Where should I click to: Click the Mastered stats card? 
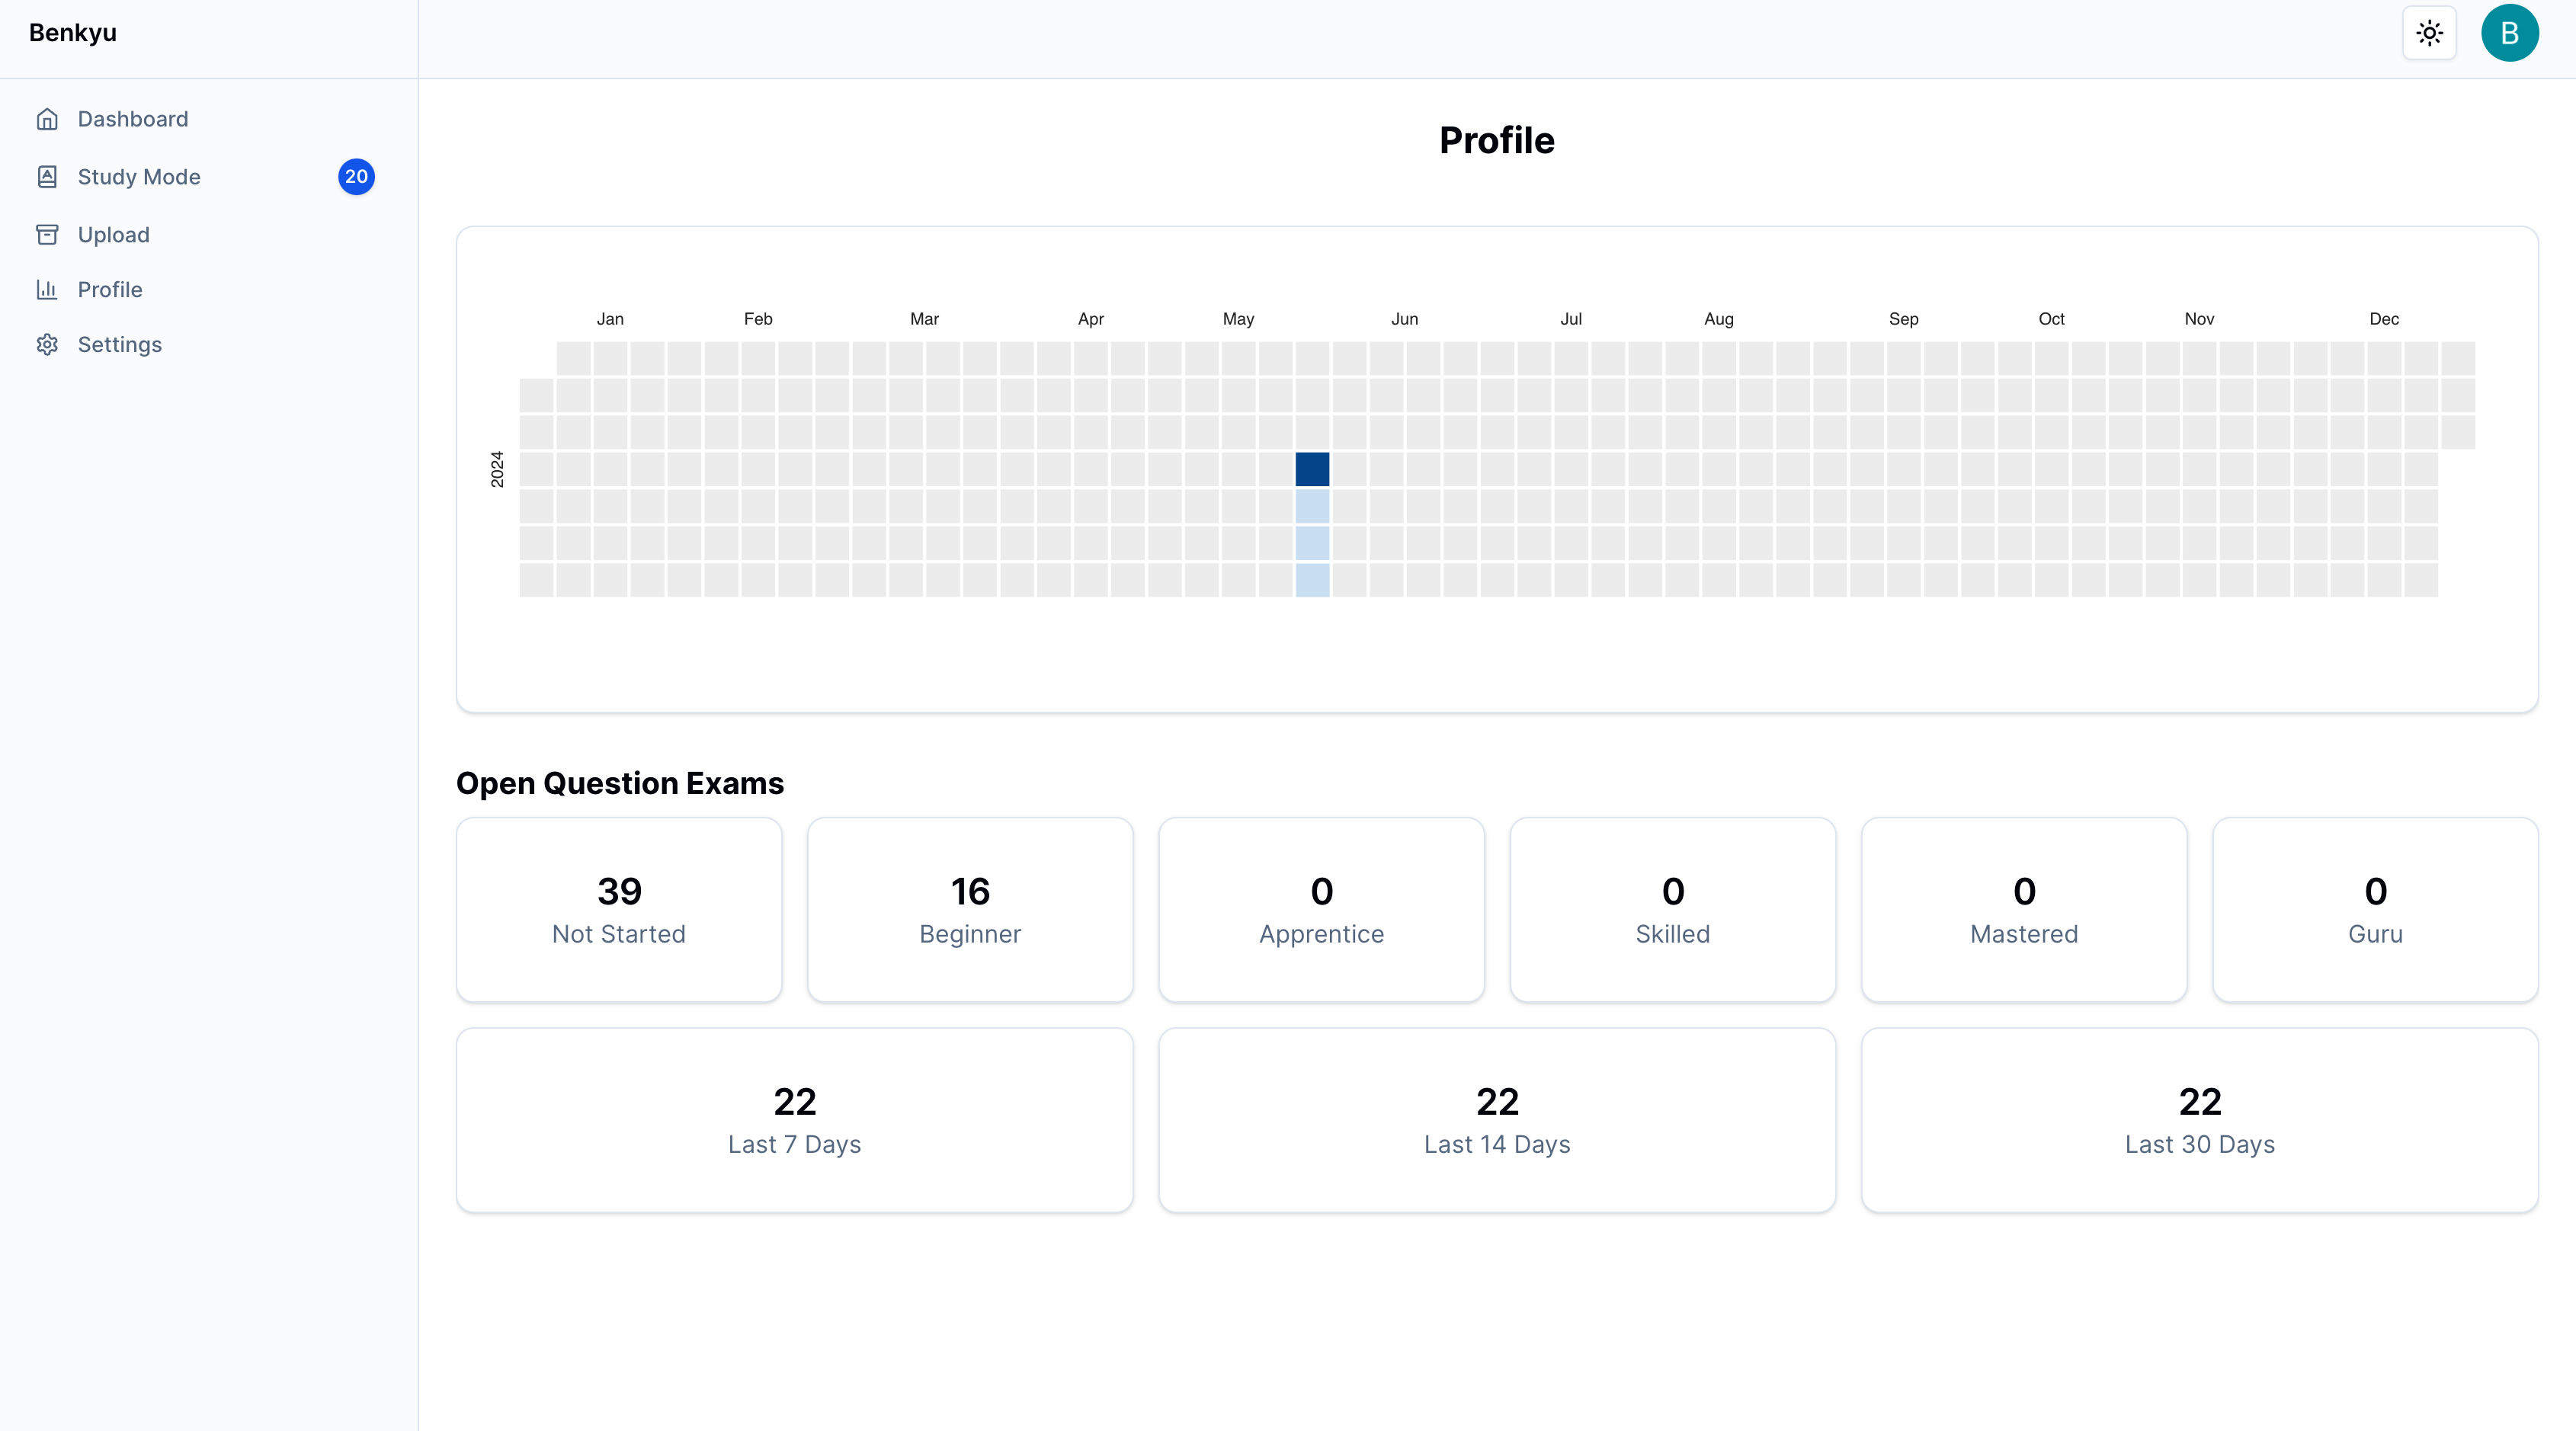tap(2024, 910)
